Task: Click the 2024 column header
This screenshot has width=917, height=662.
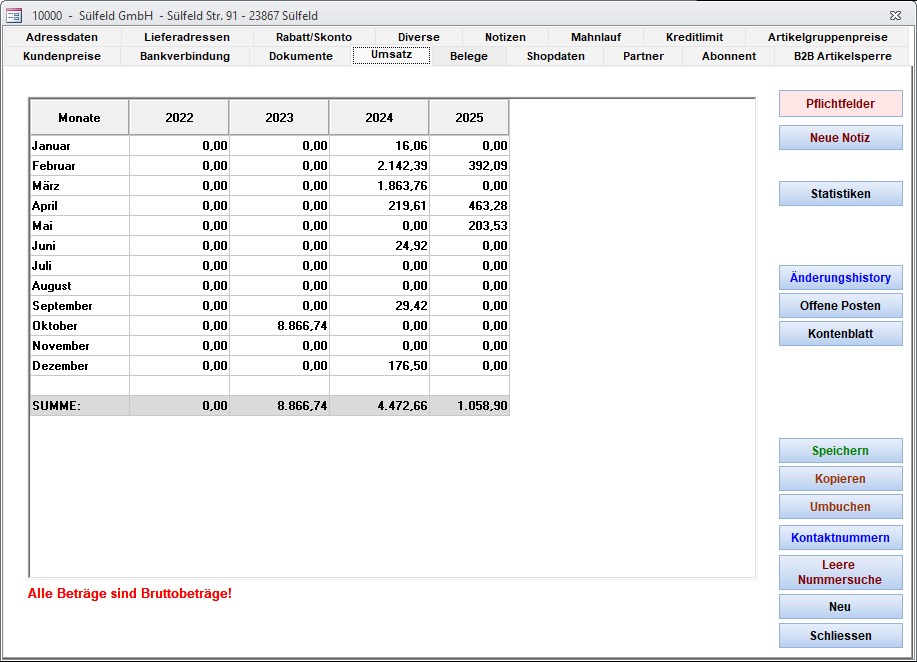Action: coord(379,118)
